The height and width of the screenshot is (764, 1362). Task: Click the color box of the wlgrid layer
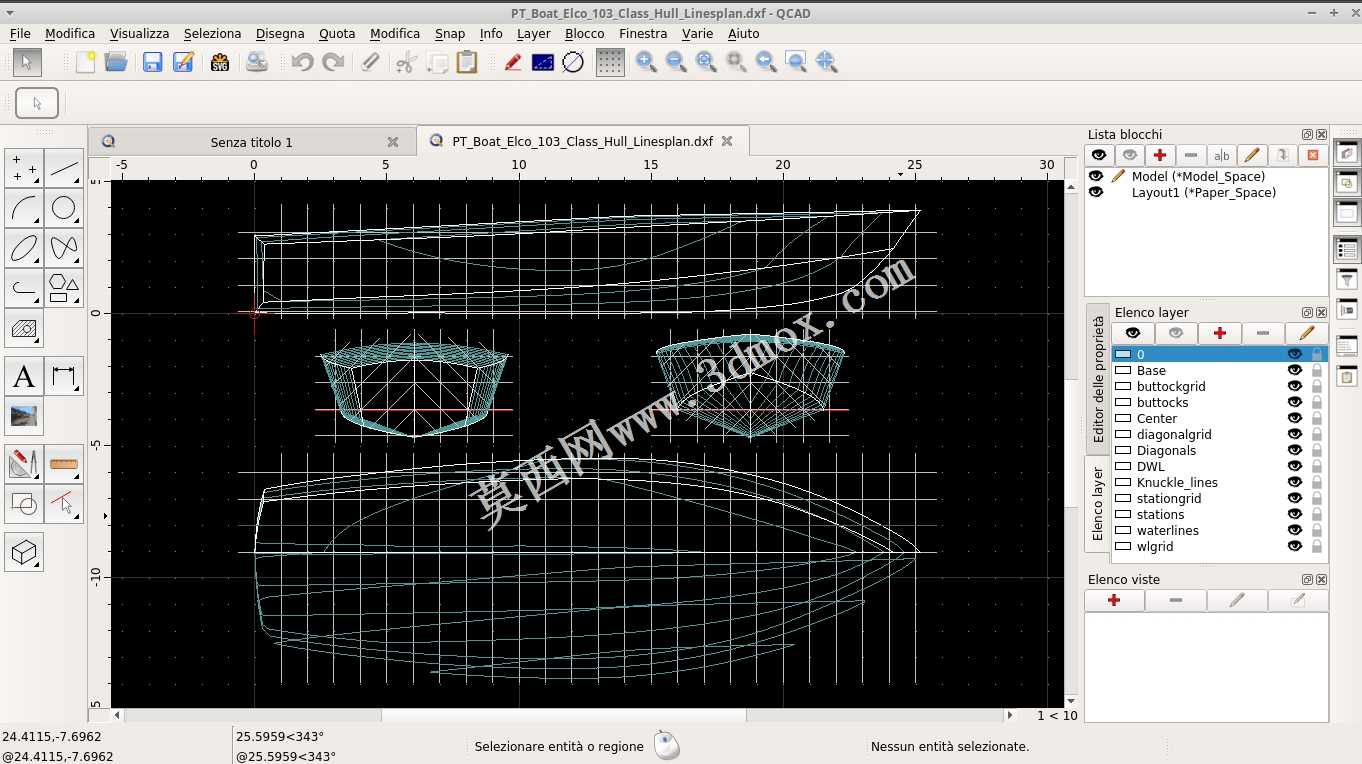click(x=1123, y=546)
